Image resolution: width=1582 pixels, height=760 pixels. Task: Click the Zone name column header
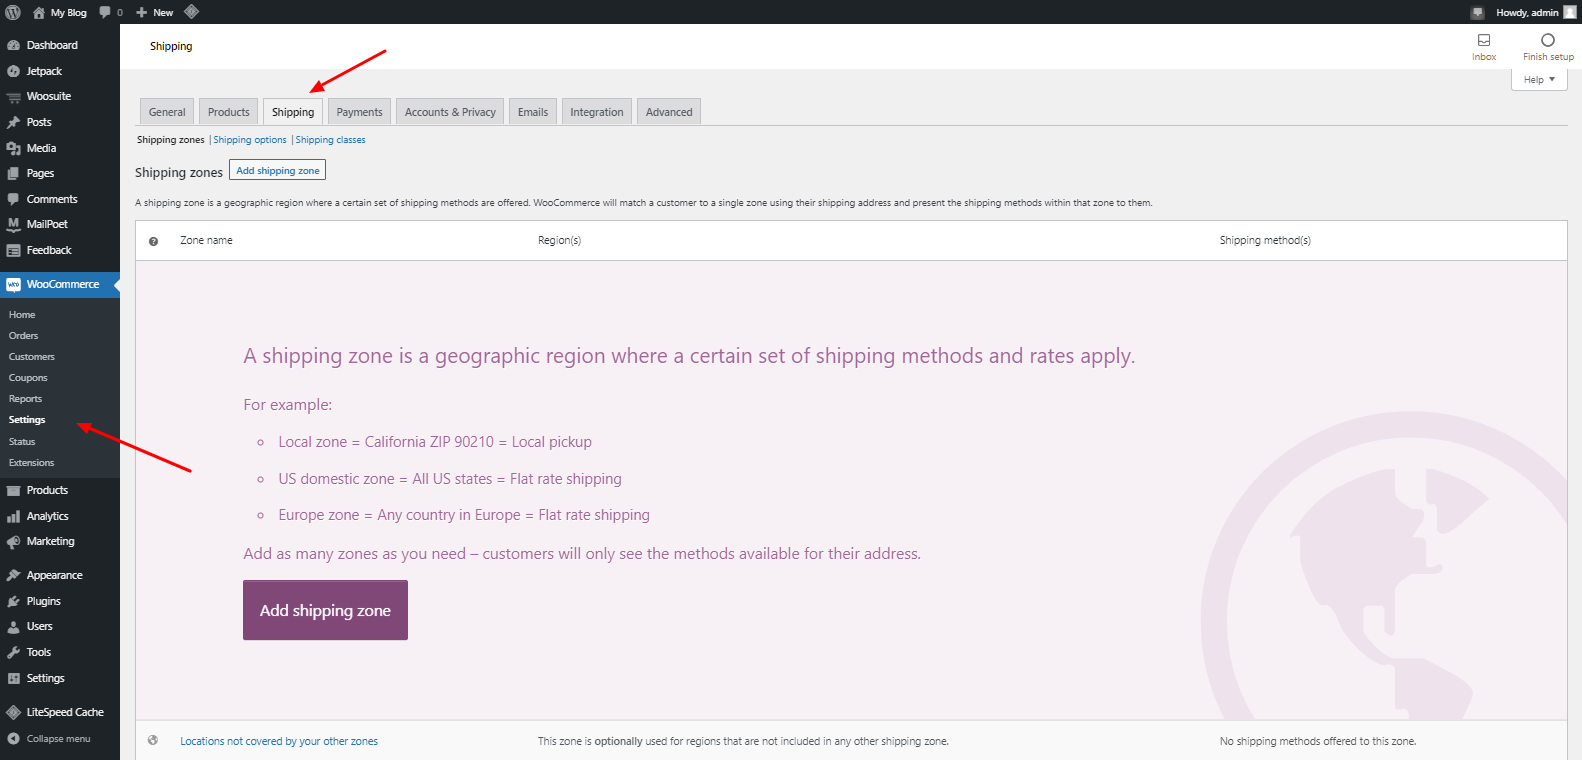pyautogui.click(x=206, y=240)
